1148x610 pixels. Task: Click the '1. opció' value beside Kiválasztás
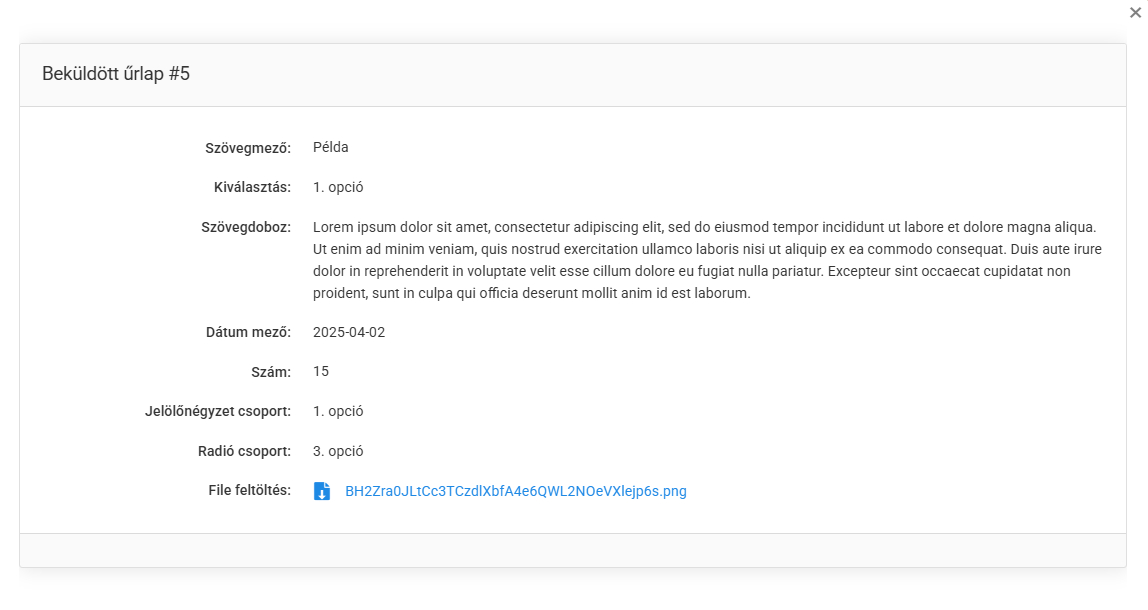tap(338, 187)
